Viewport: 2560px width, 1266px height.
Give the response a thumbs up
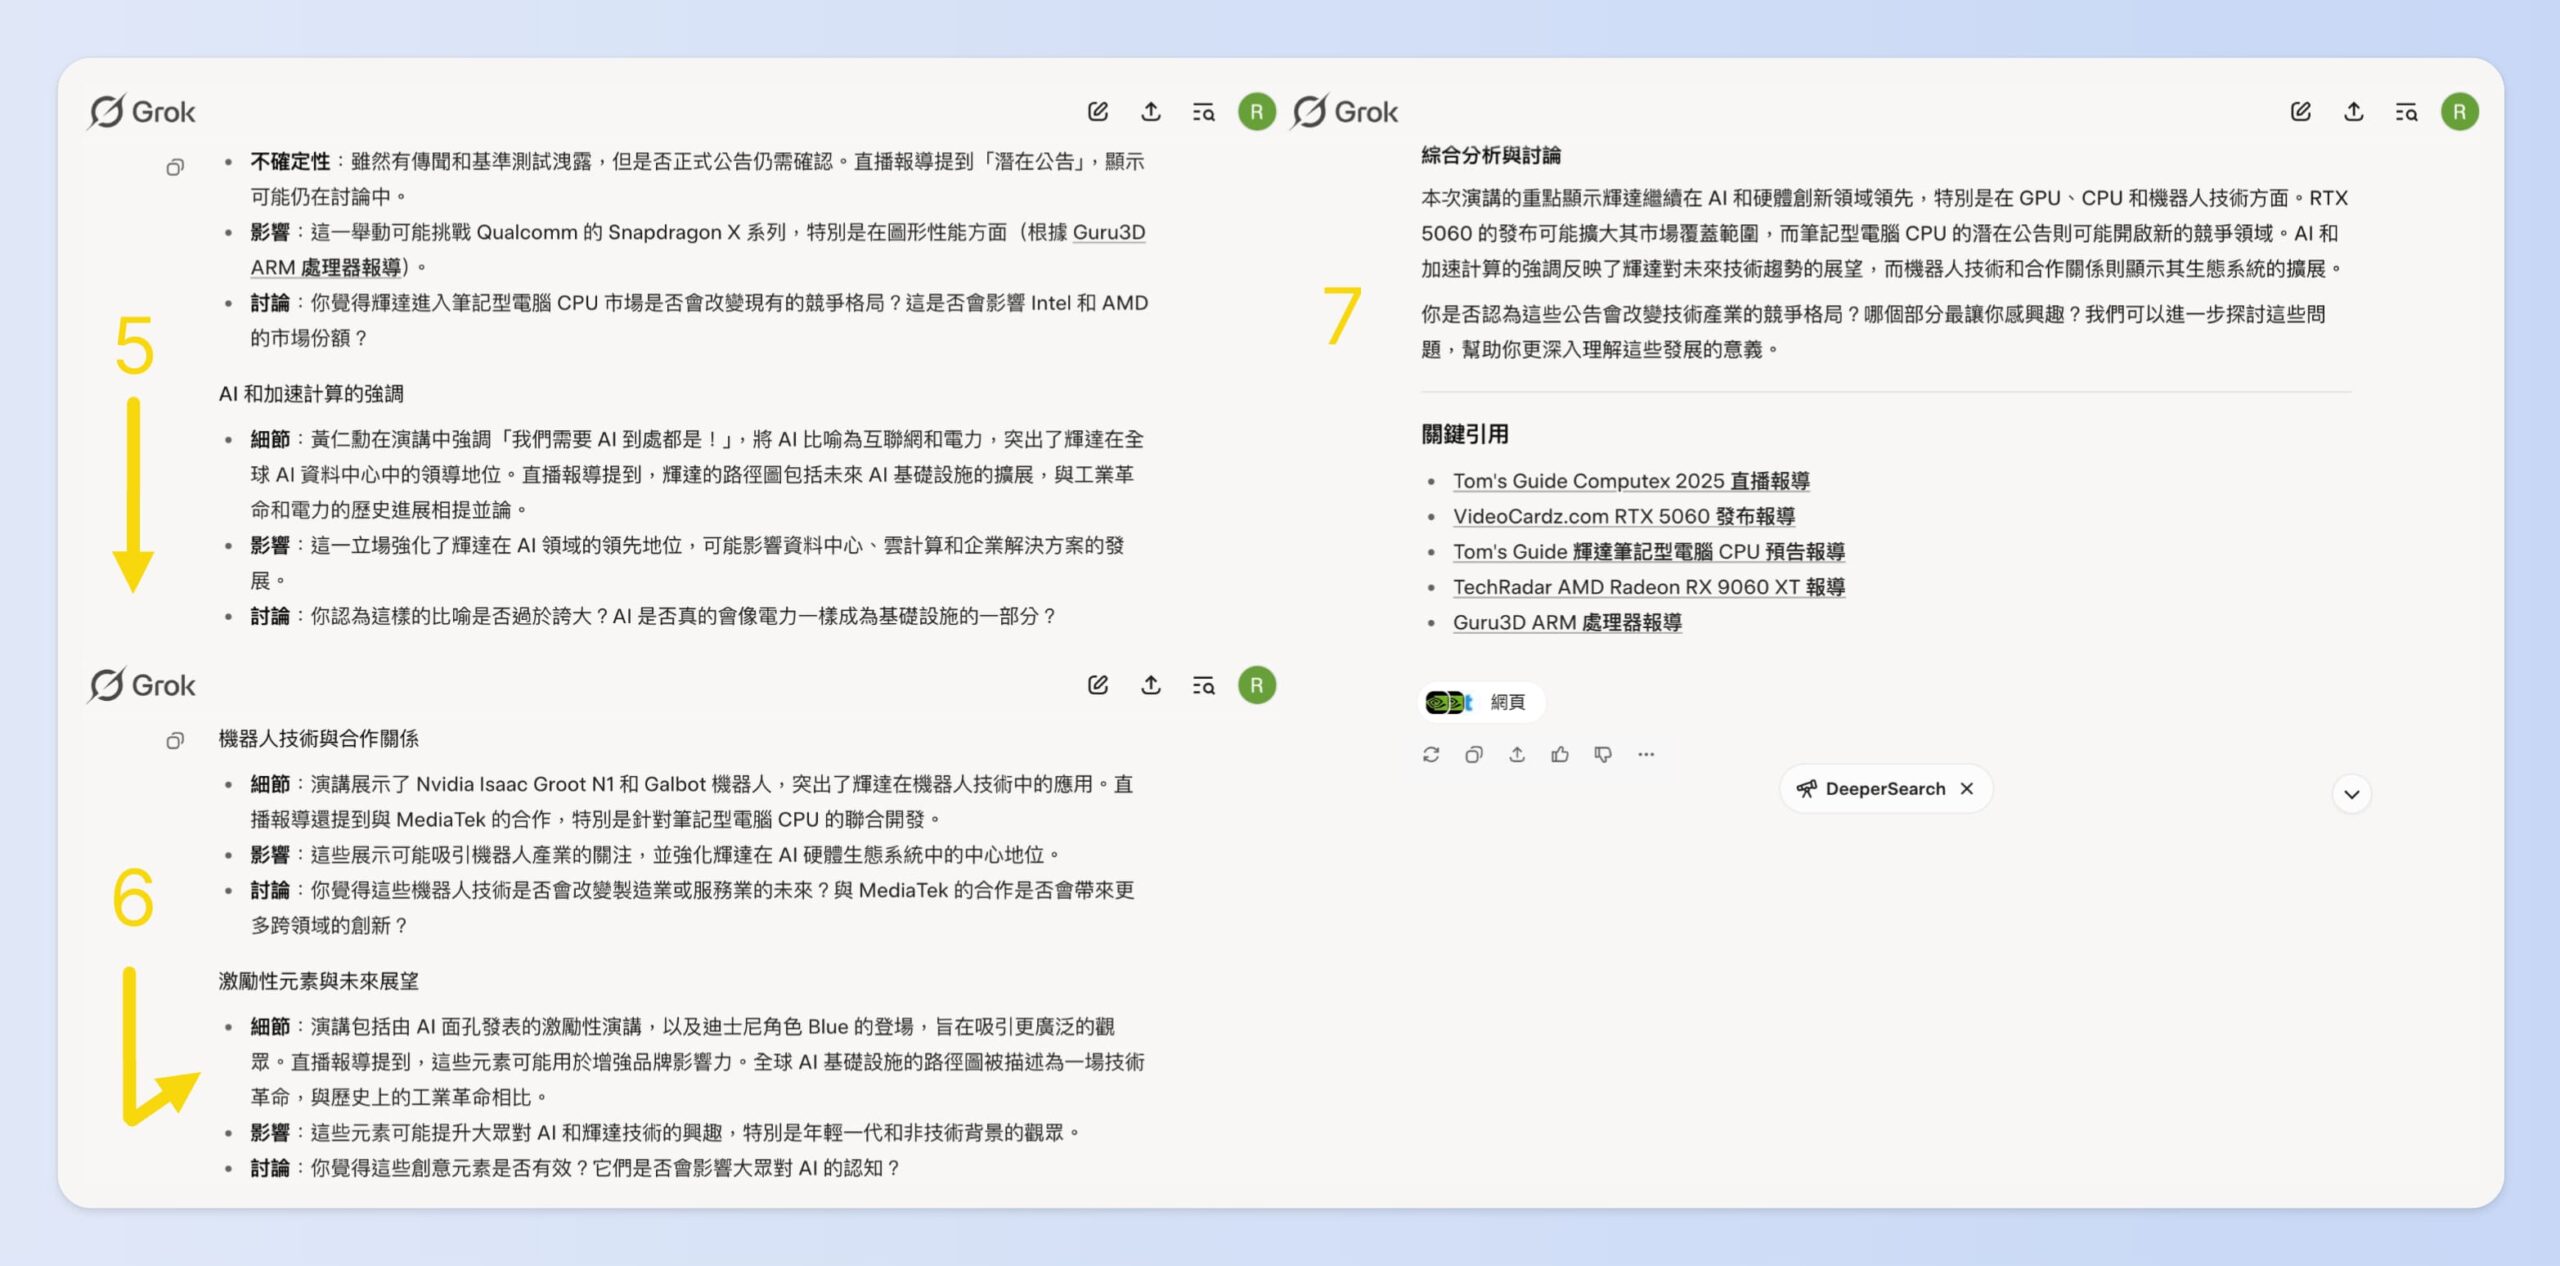[1559, 755]
